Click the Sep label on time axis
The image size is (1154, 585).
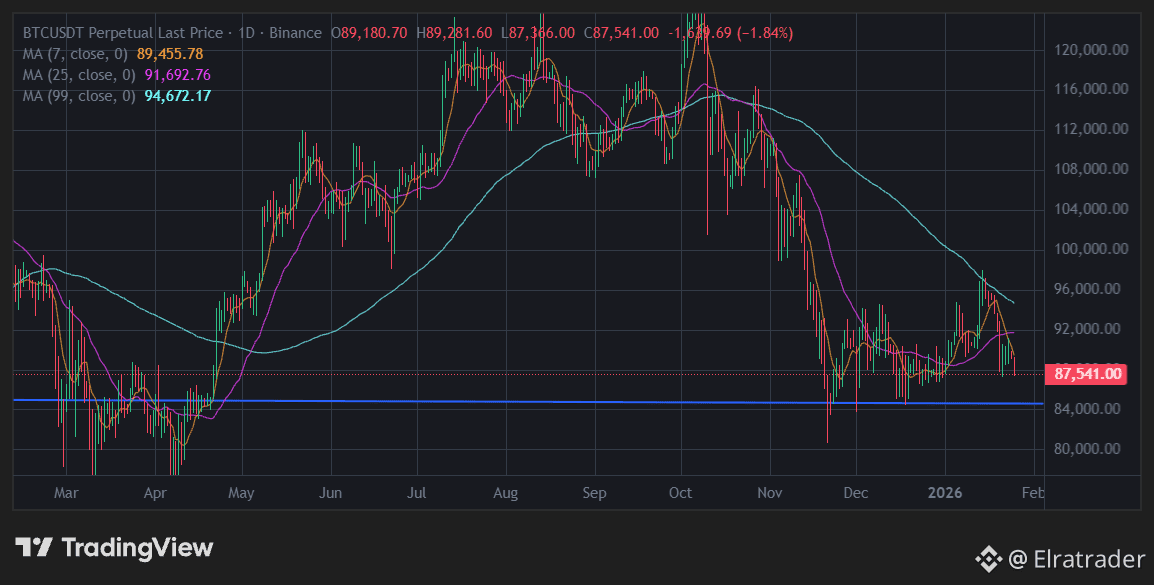pos(594,493)
